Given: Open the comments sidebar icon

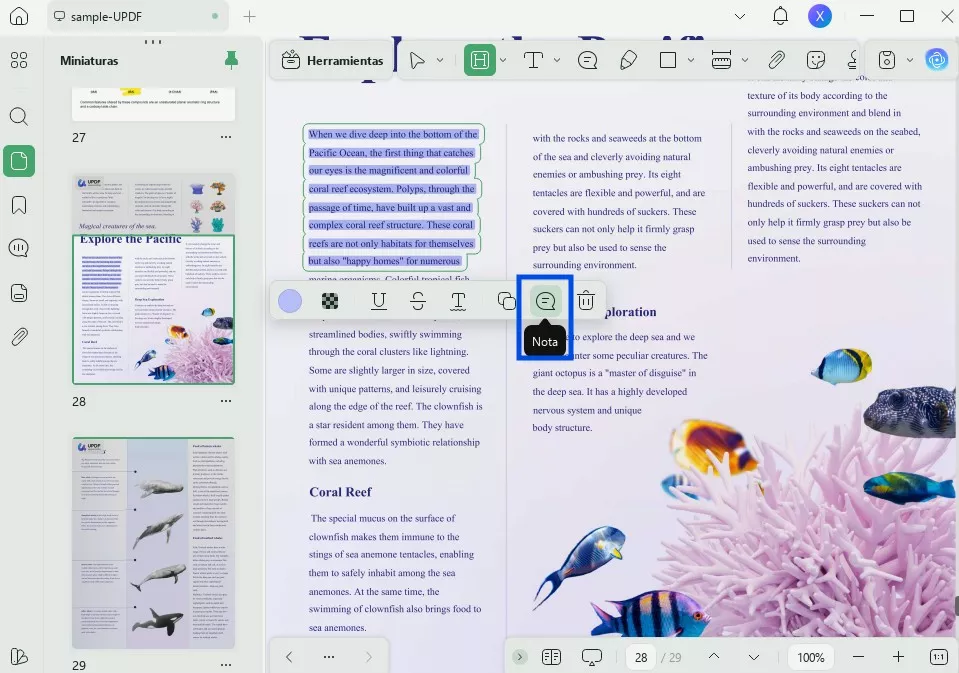Looking at the screenshot, I should 19,248.
